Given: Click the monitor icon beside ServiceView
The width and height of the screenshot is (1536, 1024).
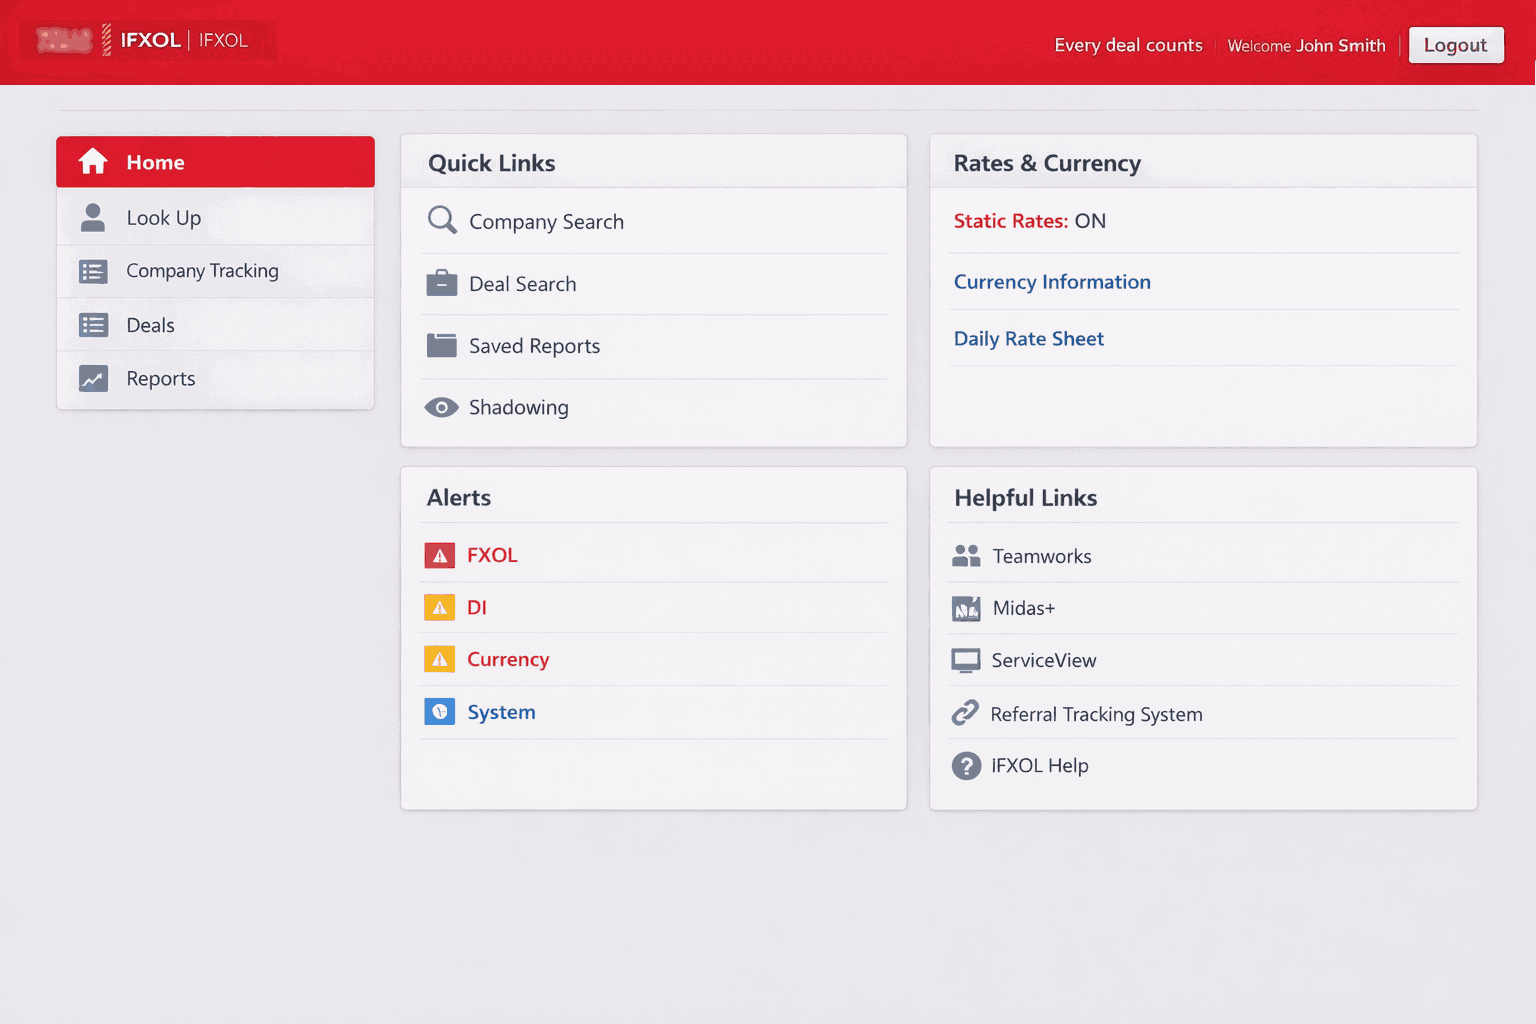Looking at the screenshot, I should point(966,661).
